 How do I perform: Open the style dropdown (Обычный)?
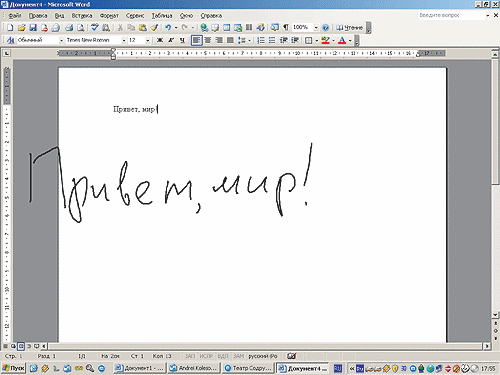(61, 40)
